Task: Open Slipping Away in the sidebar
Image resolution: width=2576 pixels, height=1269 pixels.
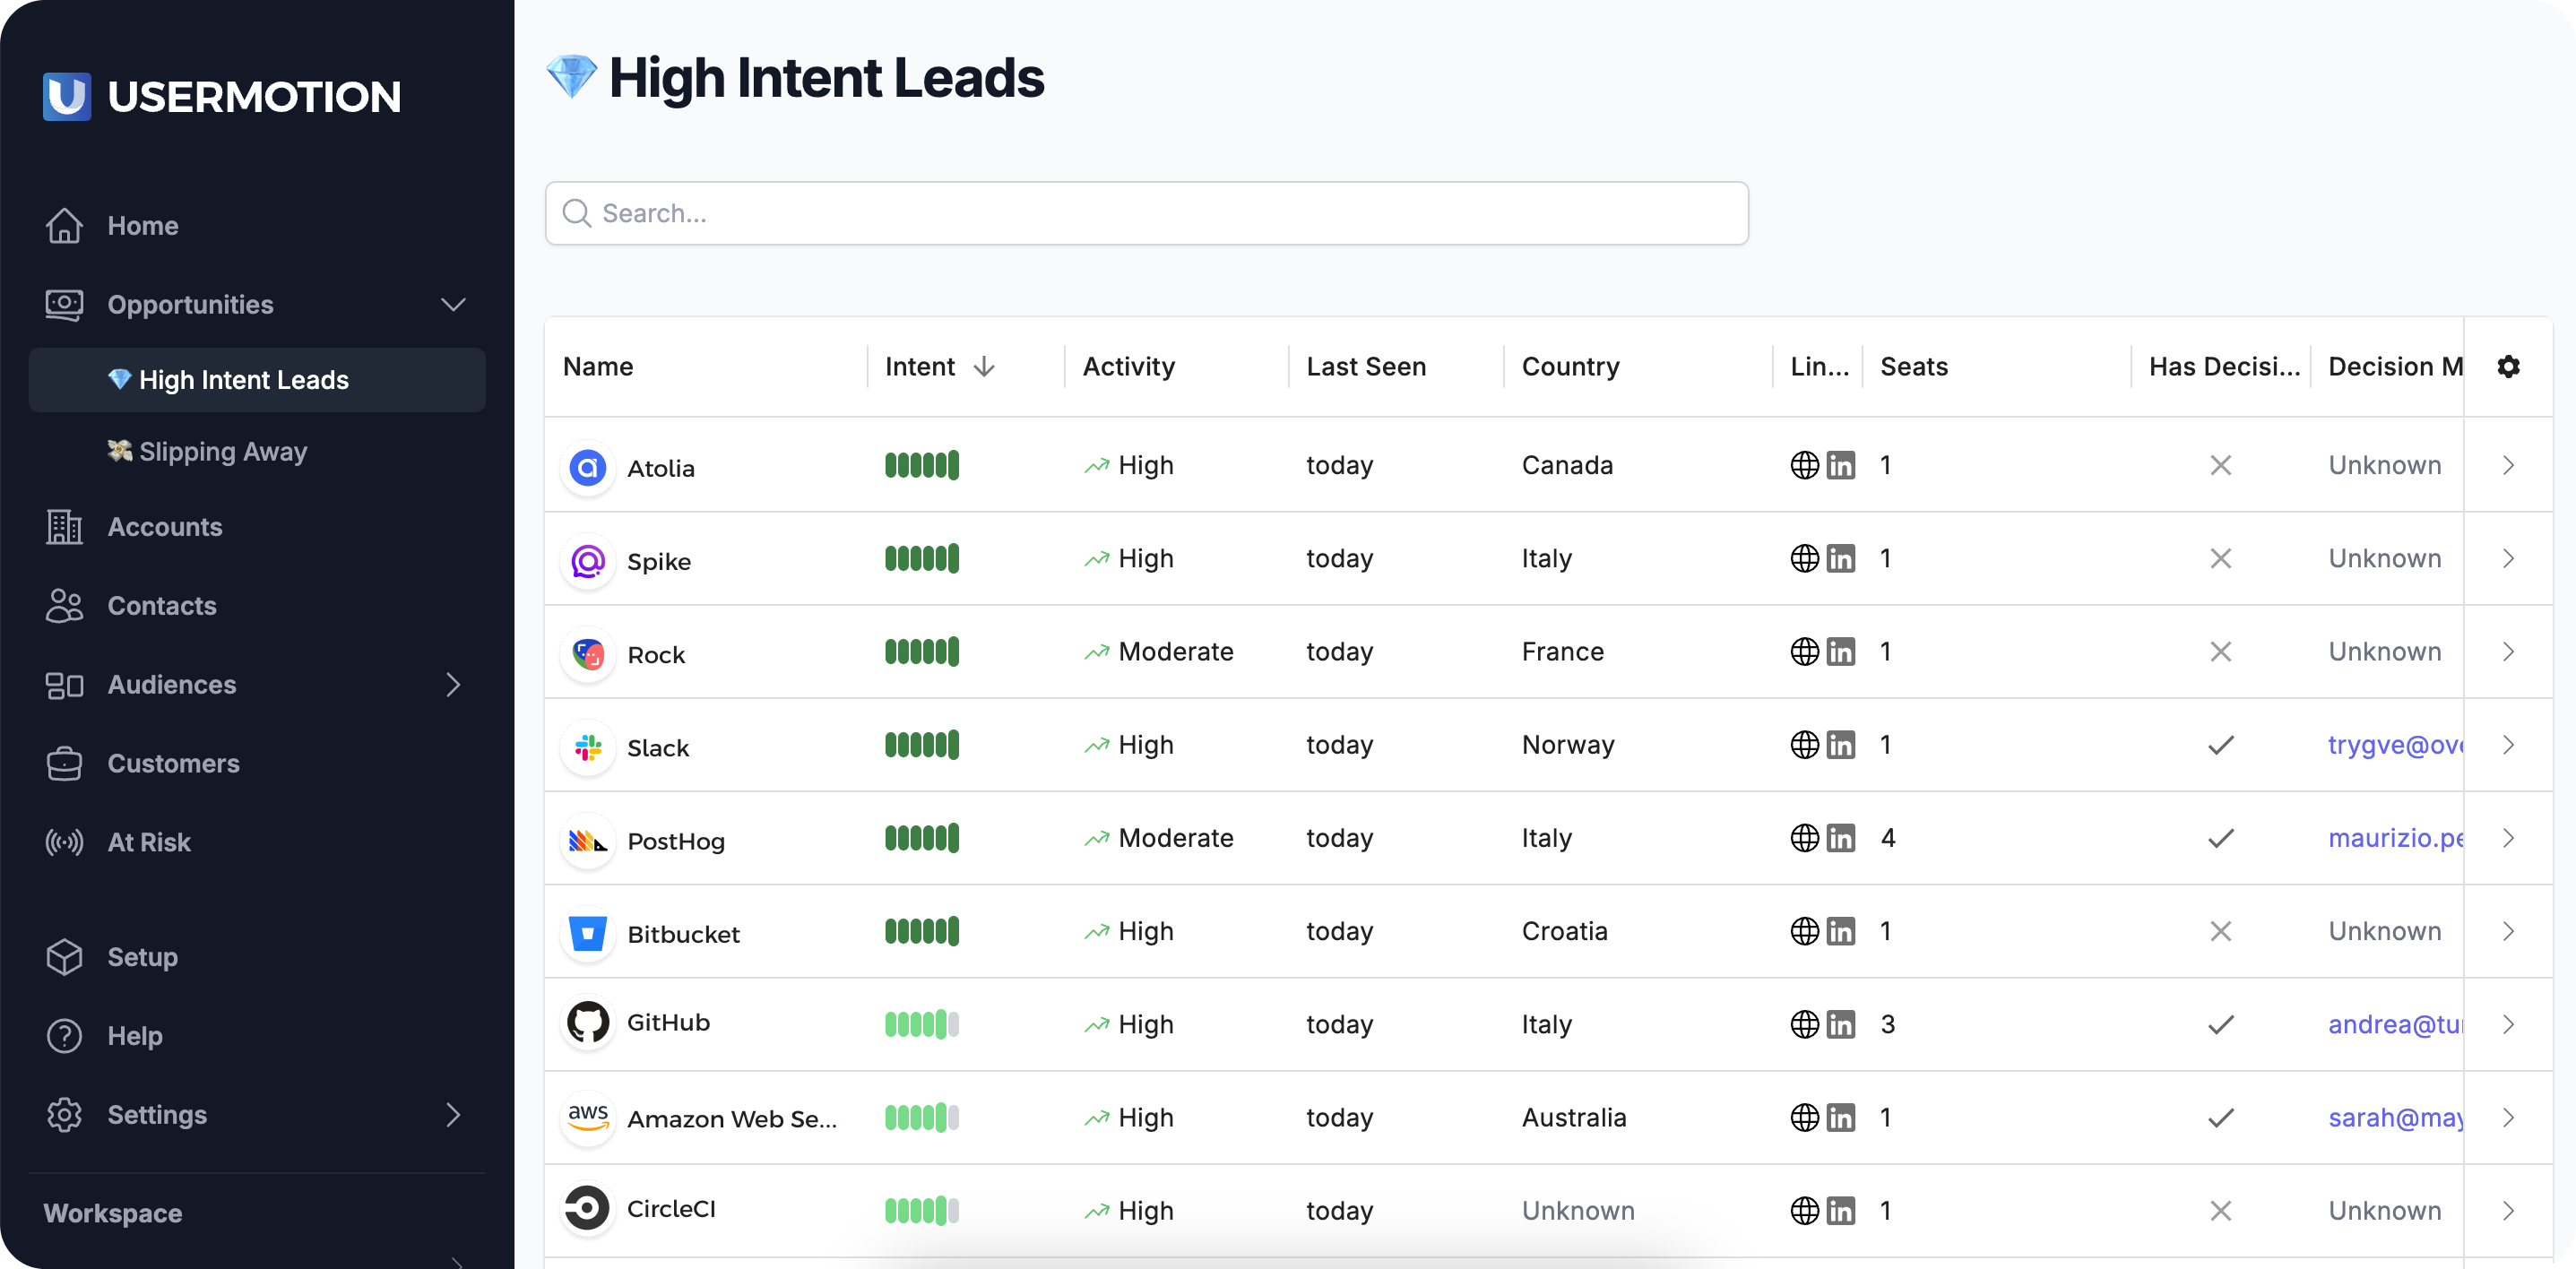Action: (222, 452)
